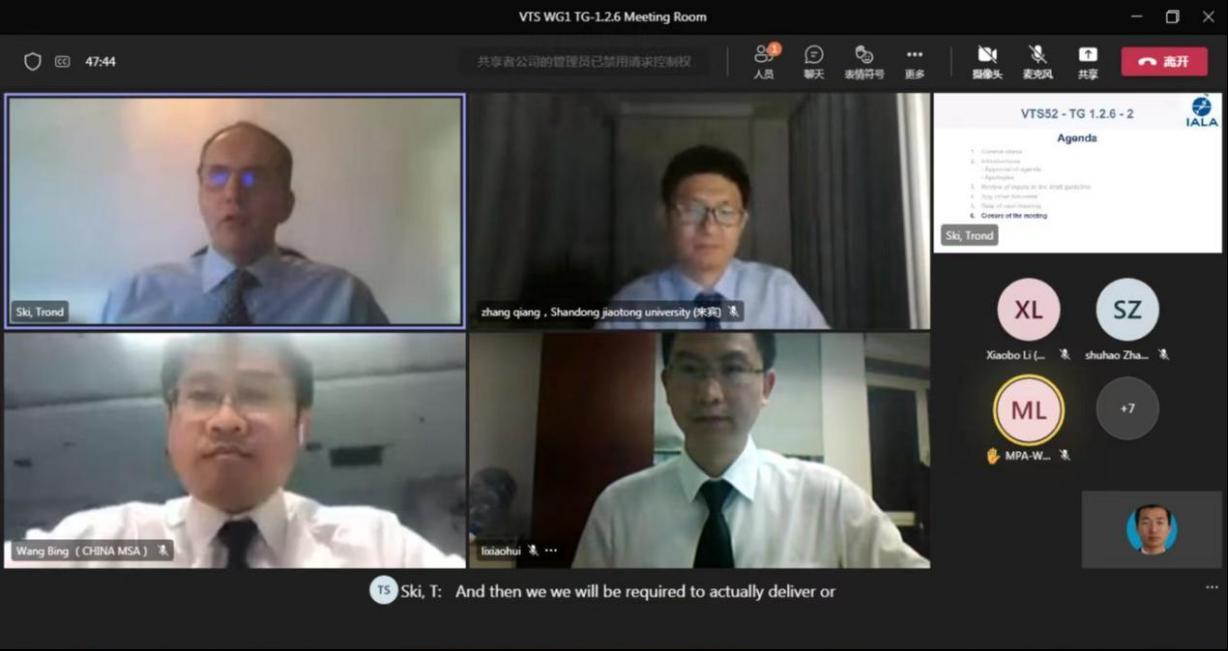Click the ML MPA-W participant avatar
Viewport: 1228px width, 651px height.
coord(1028,408)
